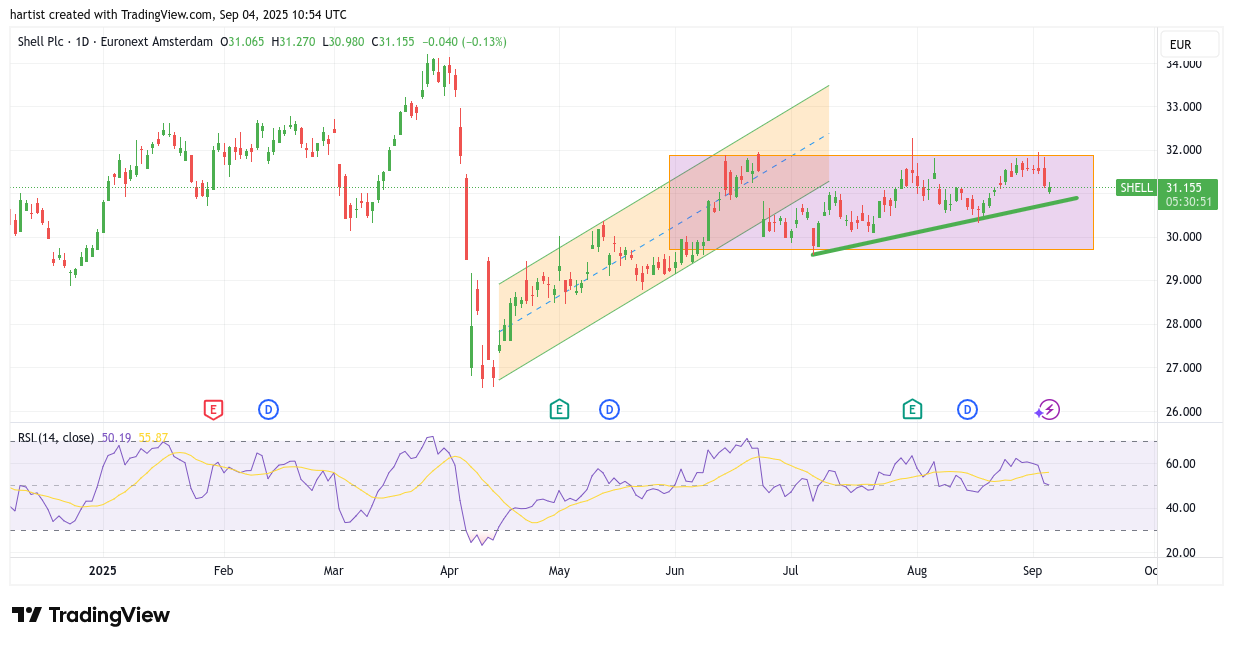Click the RSI value 50.19

pyautogui.click(x=115, y=438)
